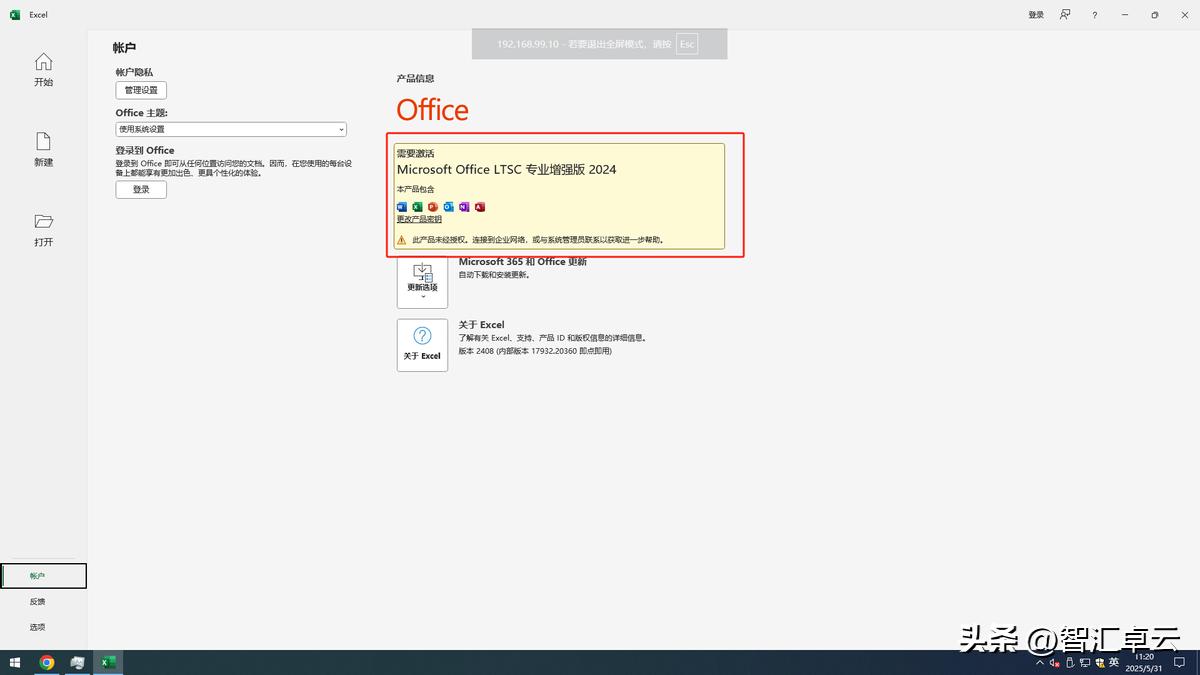Toggle Windows Security shield icon in tray
1200x675 pixels.
tap(1099, 663)
